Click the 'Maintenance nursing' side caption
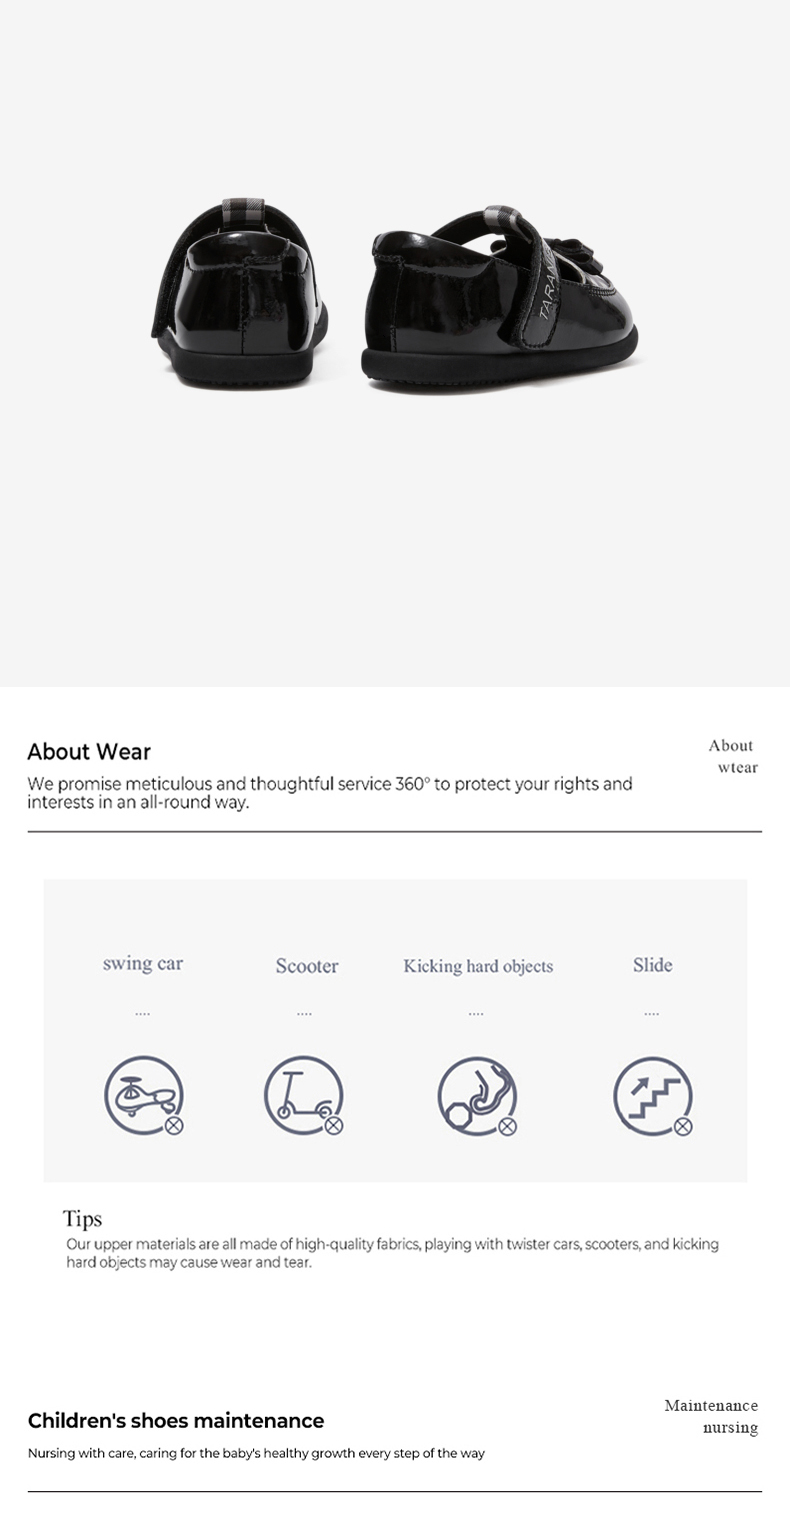This screenshot has height=1538, width=790. (x=711, y=1416)
